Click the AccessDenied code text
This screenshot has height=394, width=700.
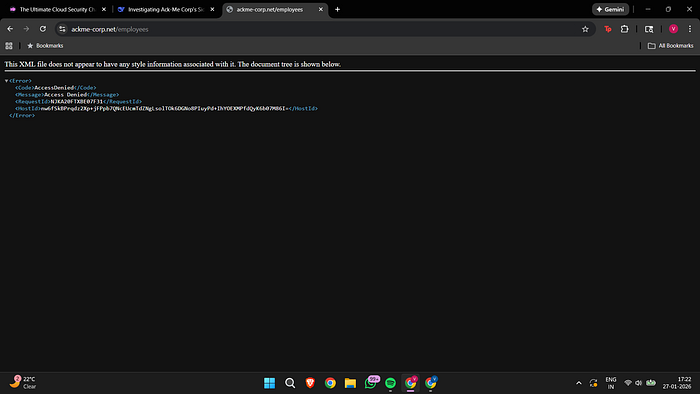tap(54, 88)
